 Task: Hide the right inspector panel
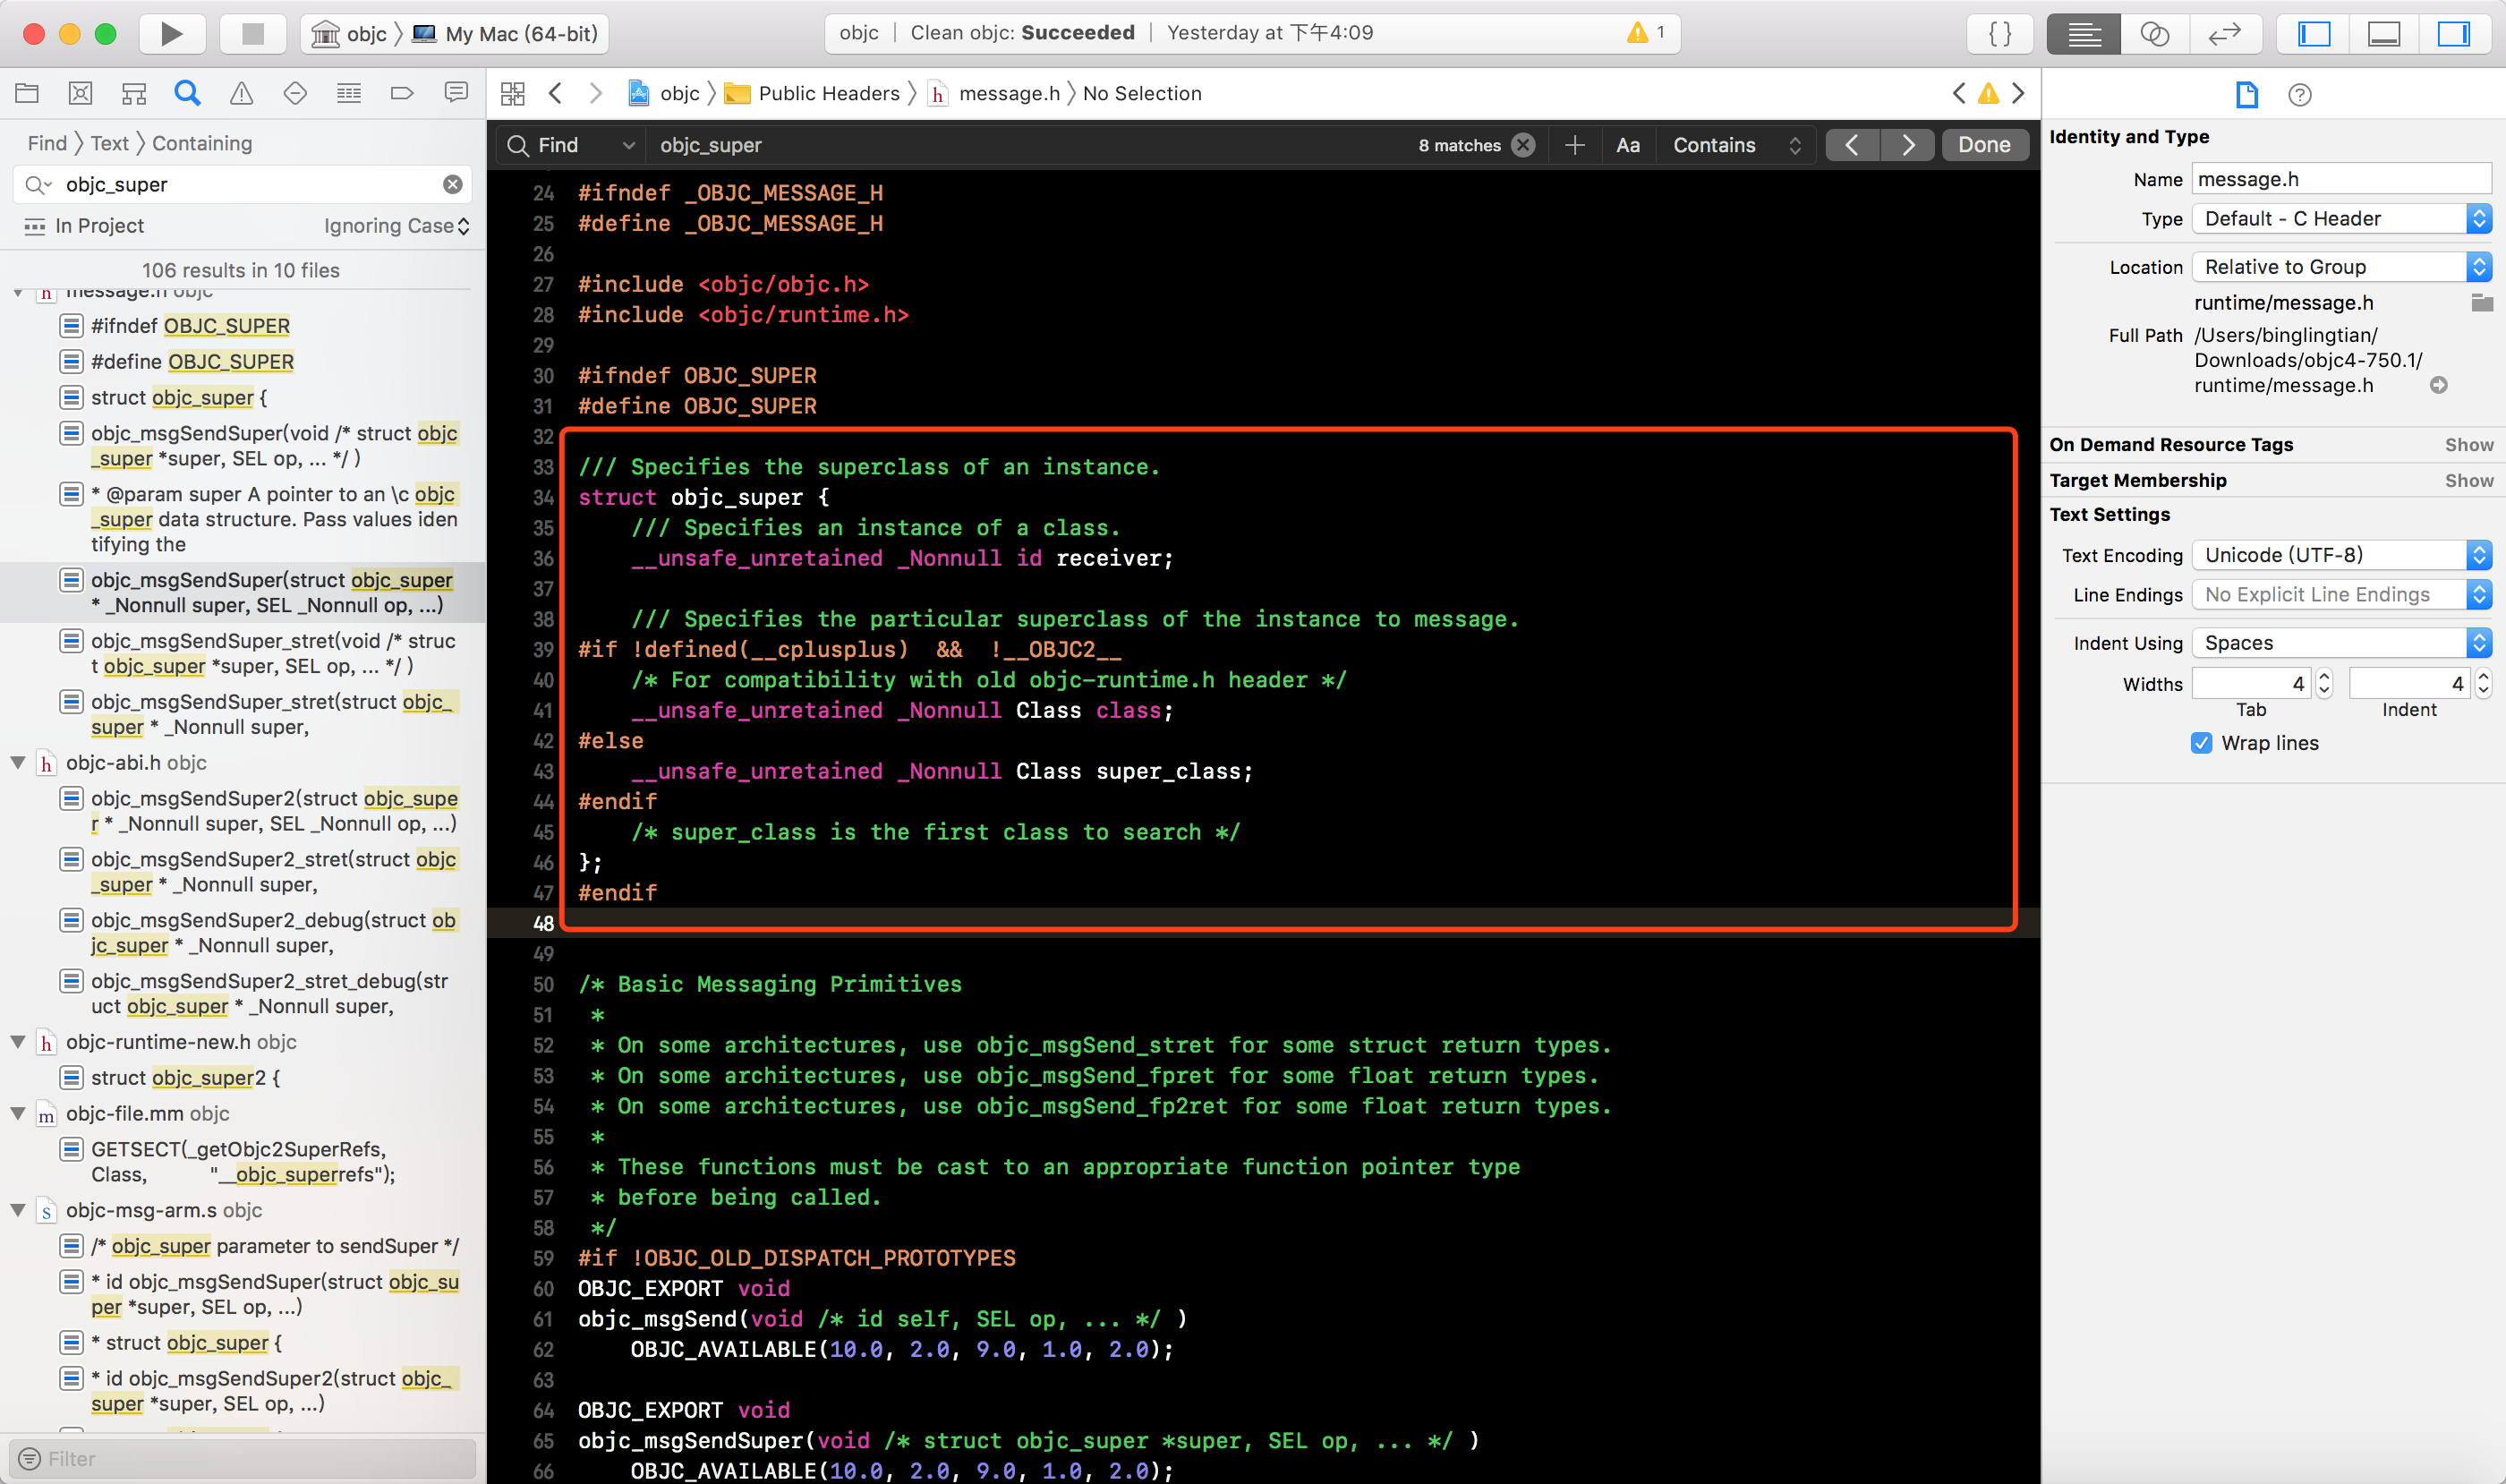(x=2453, y=33)
